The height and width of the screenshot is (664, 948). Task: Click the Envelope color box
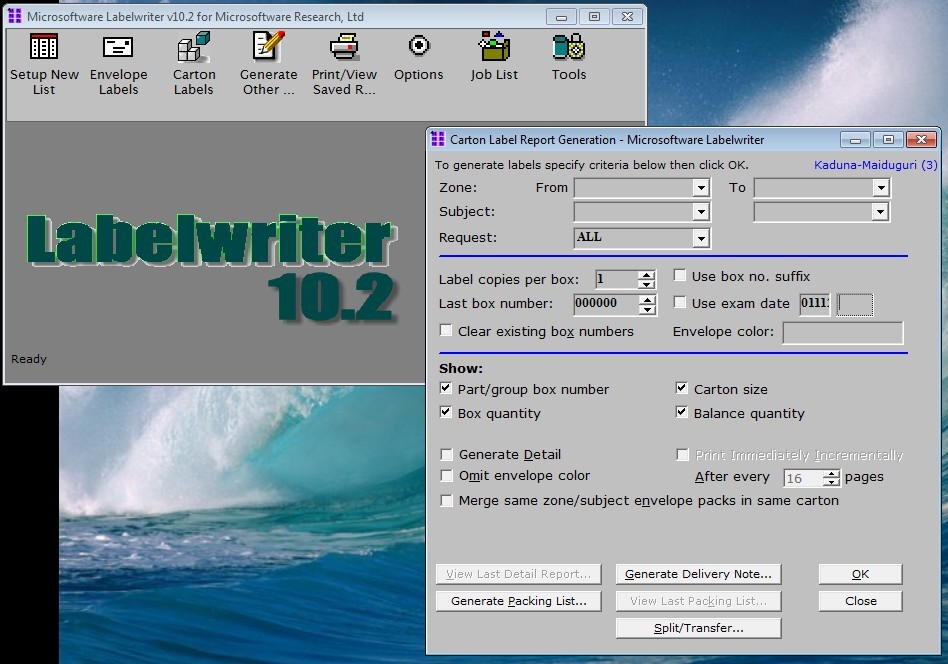842,332
